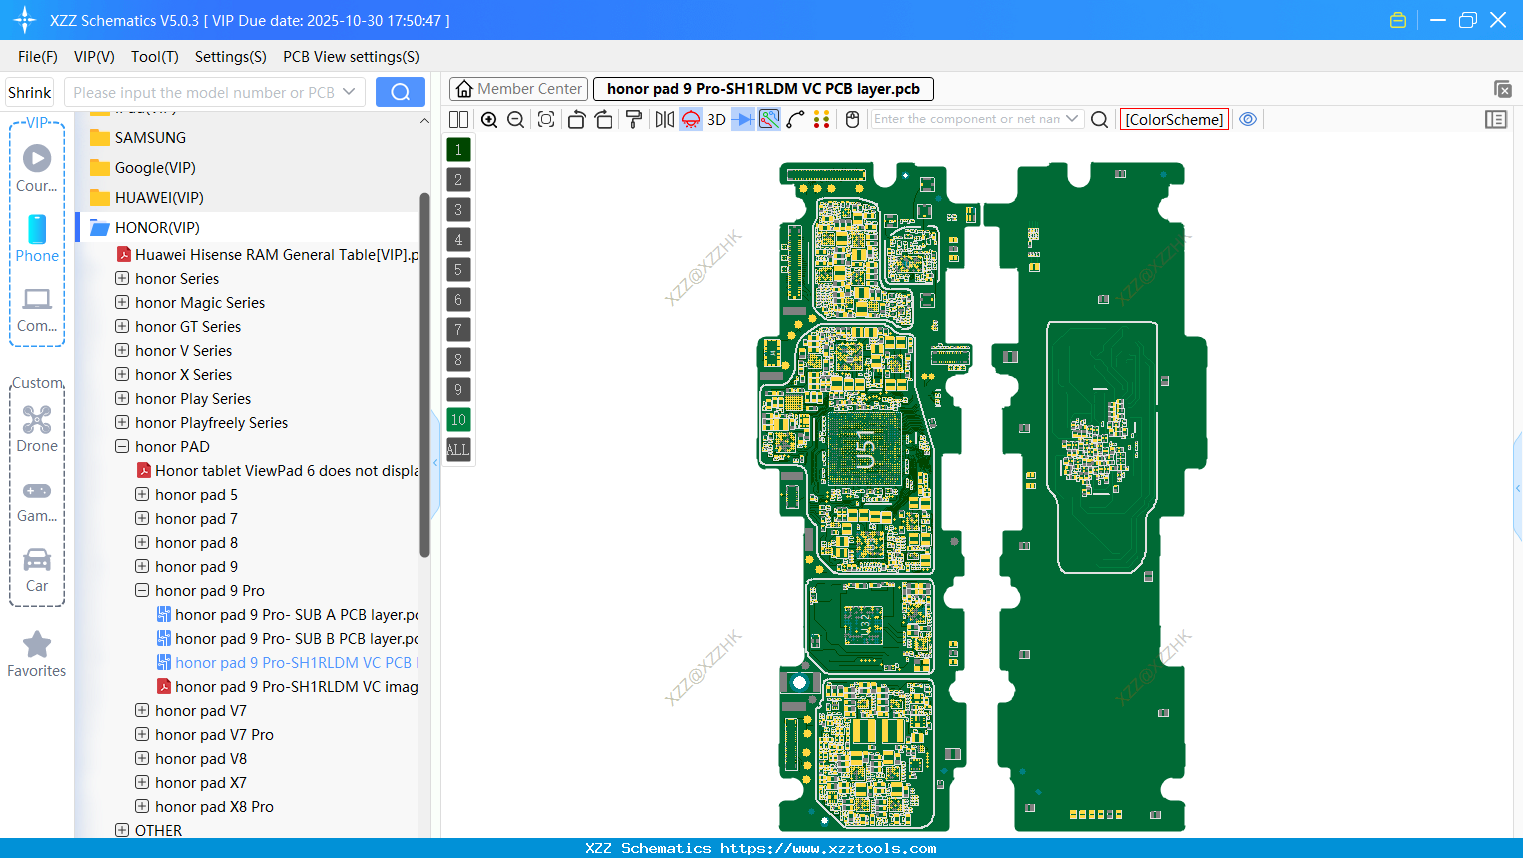Select the honor pad 9 Pro-SH1RLDM VC PCB layer tab
Image resolution: width=1523 pixels, height=858 pixels.
tap(763, 89)
